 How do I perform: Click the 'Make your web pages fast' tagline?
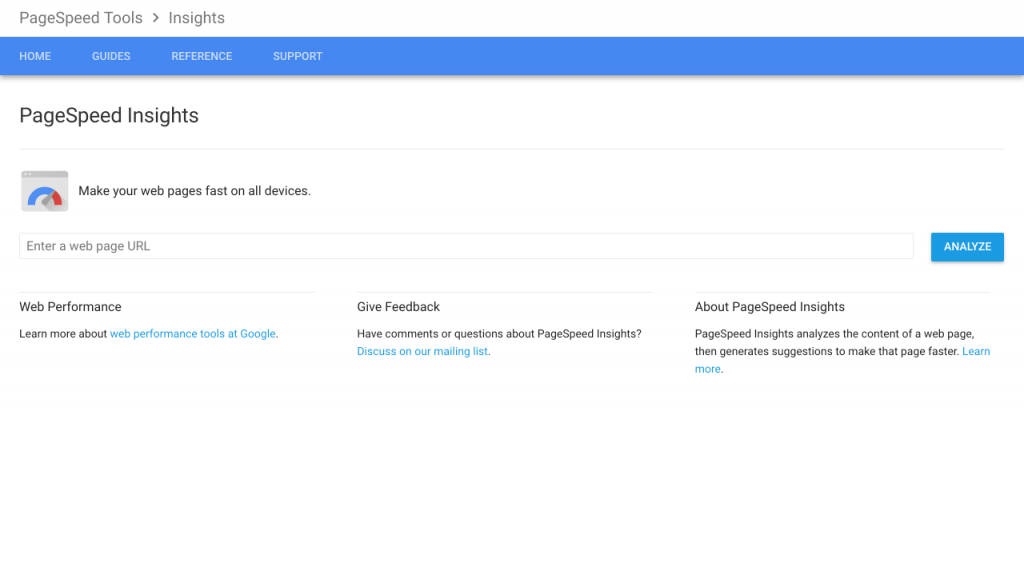pyautogui.click(x=195, y=191)
